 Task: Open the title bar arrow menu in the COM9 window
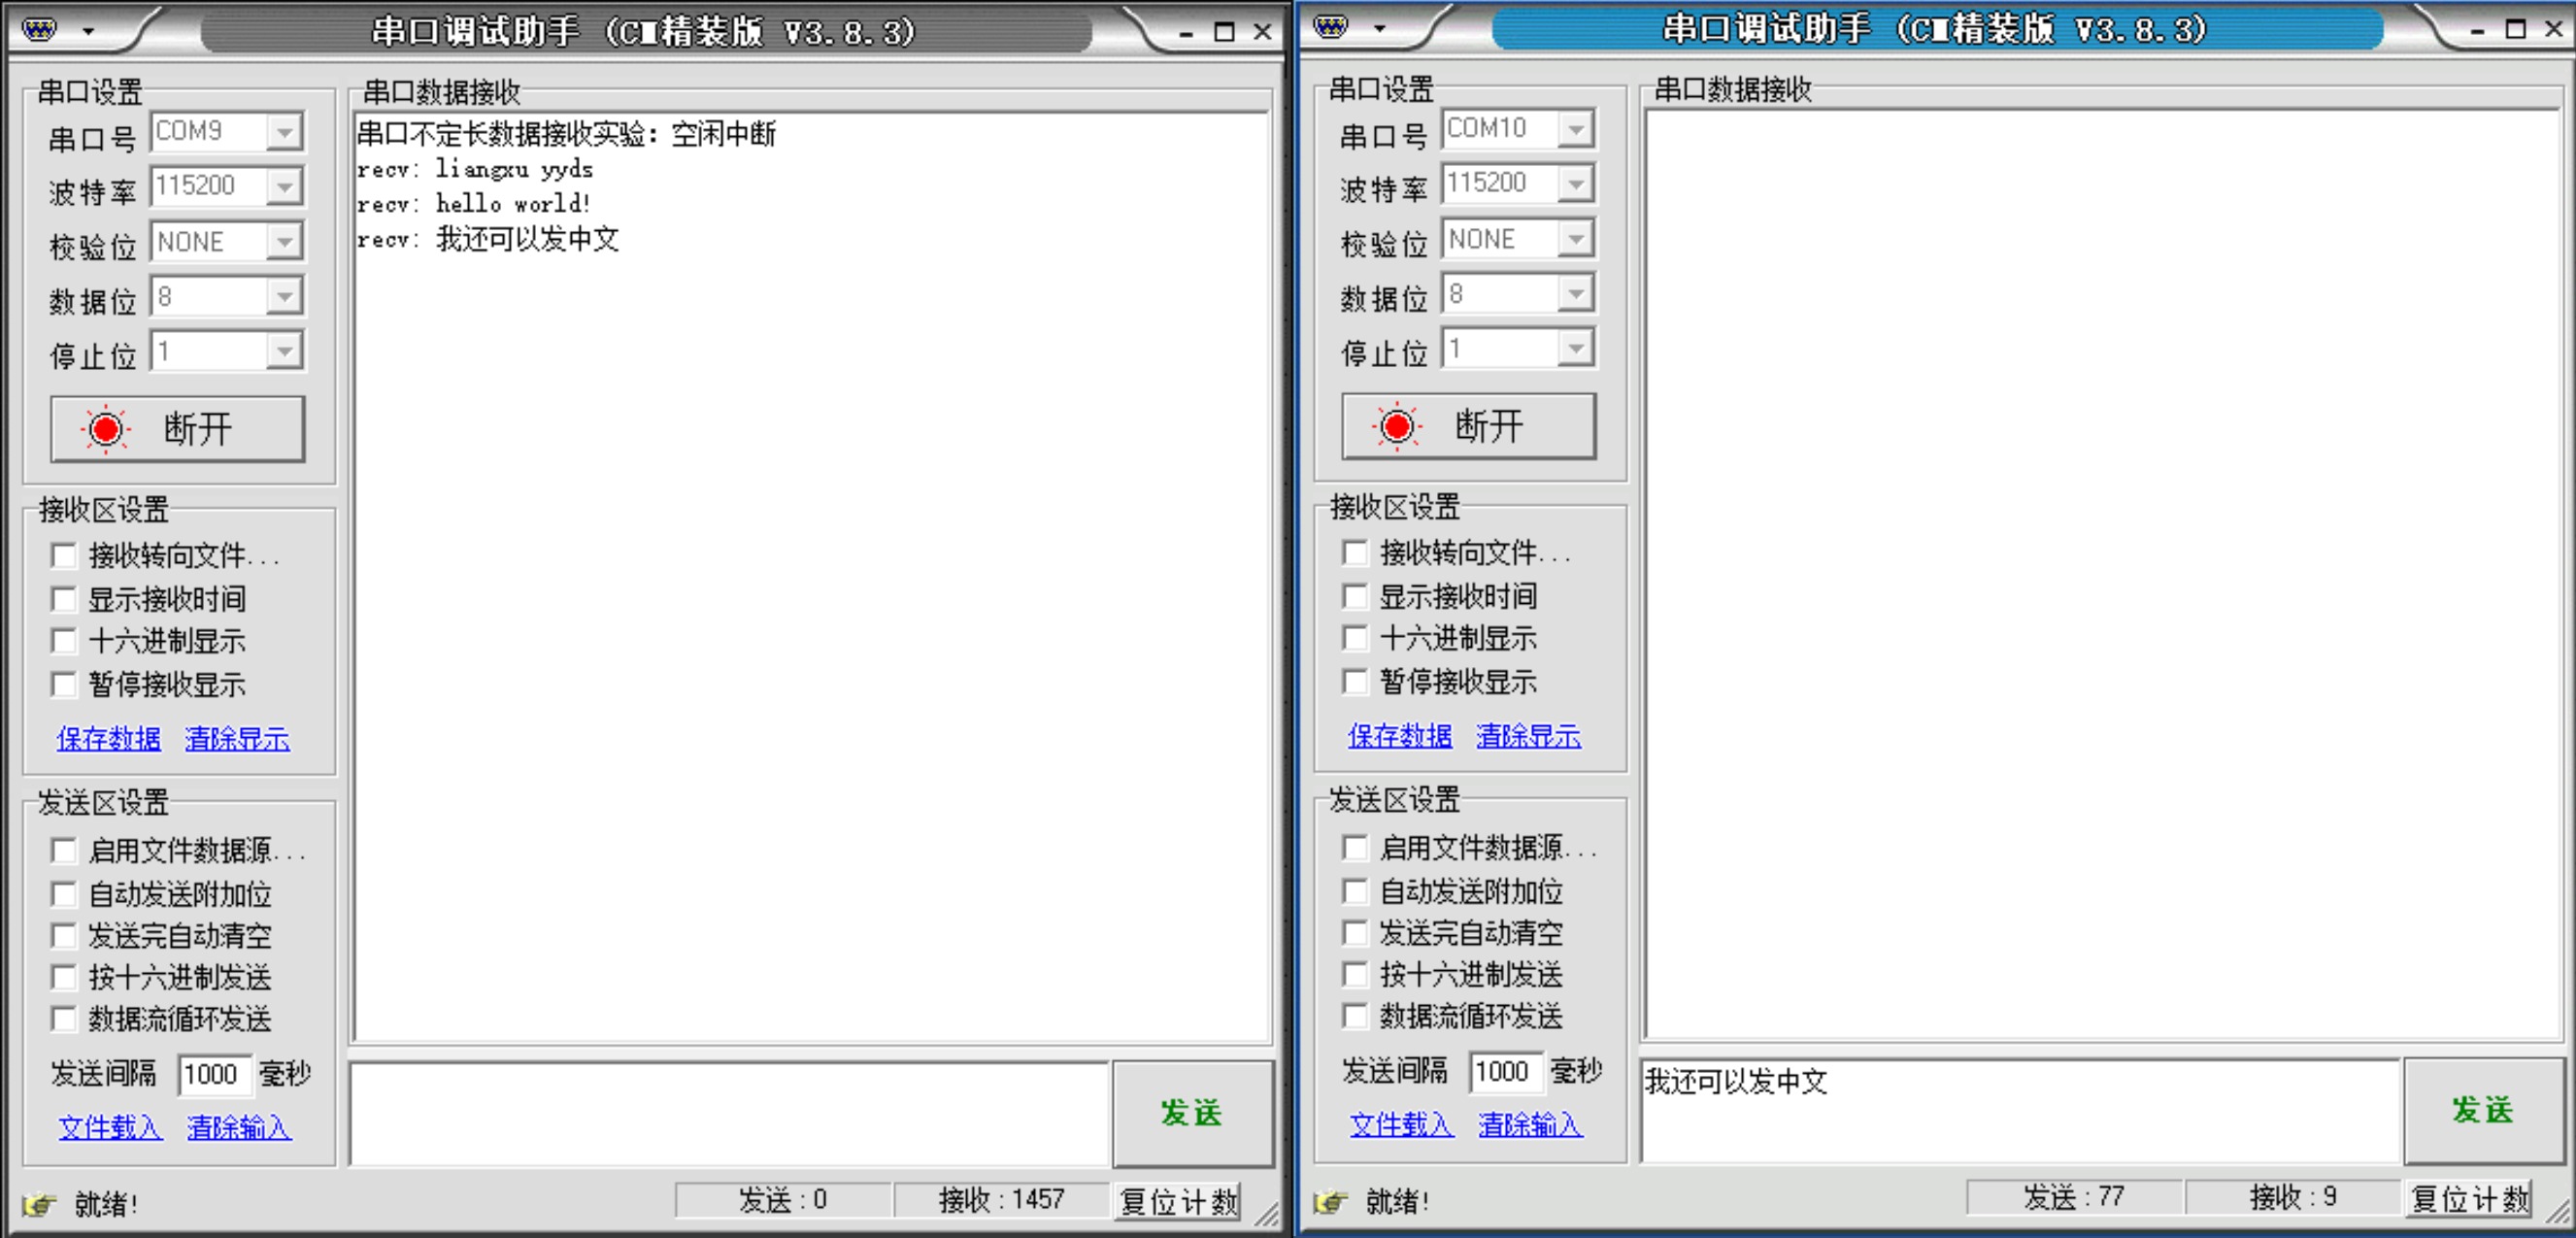(89, 32)
